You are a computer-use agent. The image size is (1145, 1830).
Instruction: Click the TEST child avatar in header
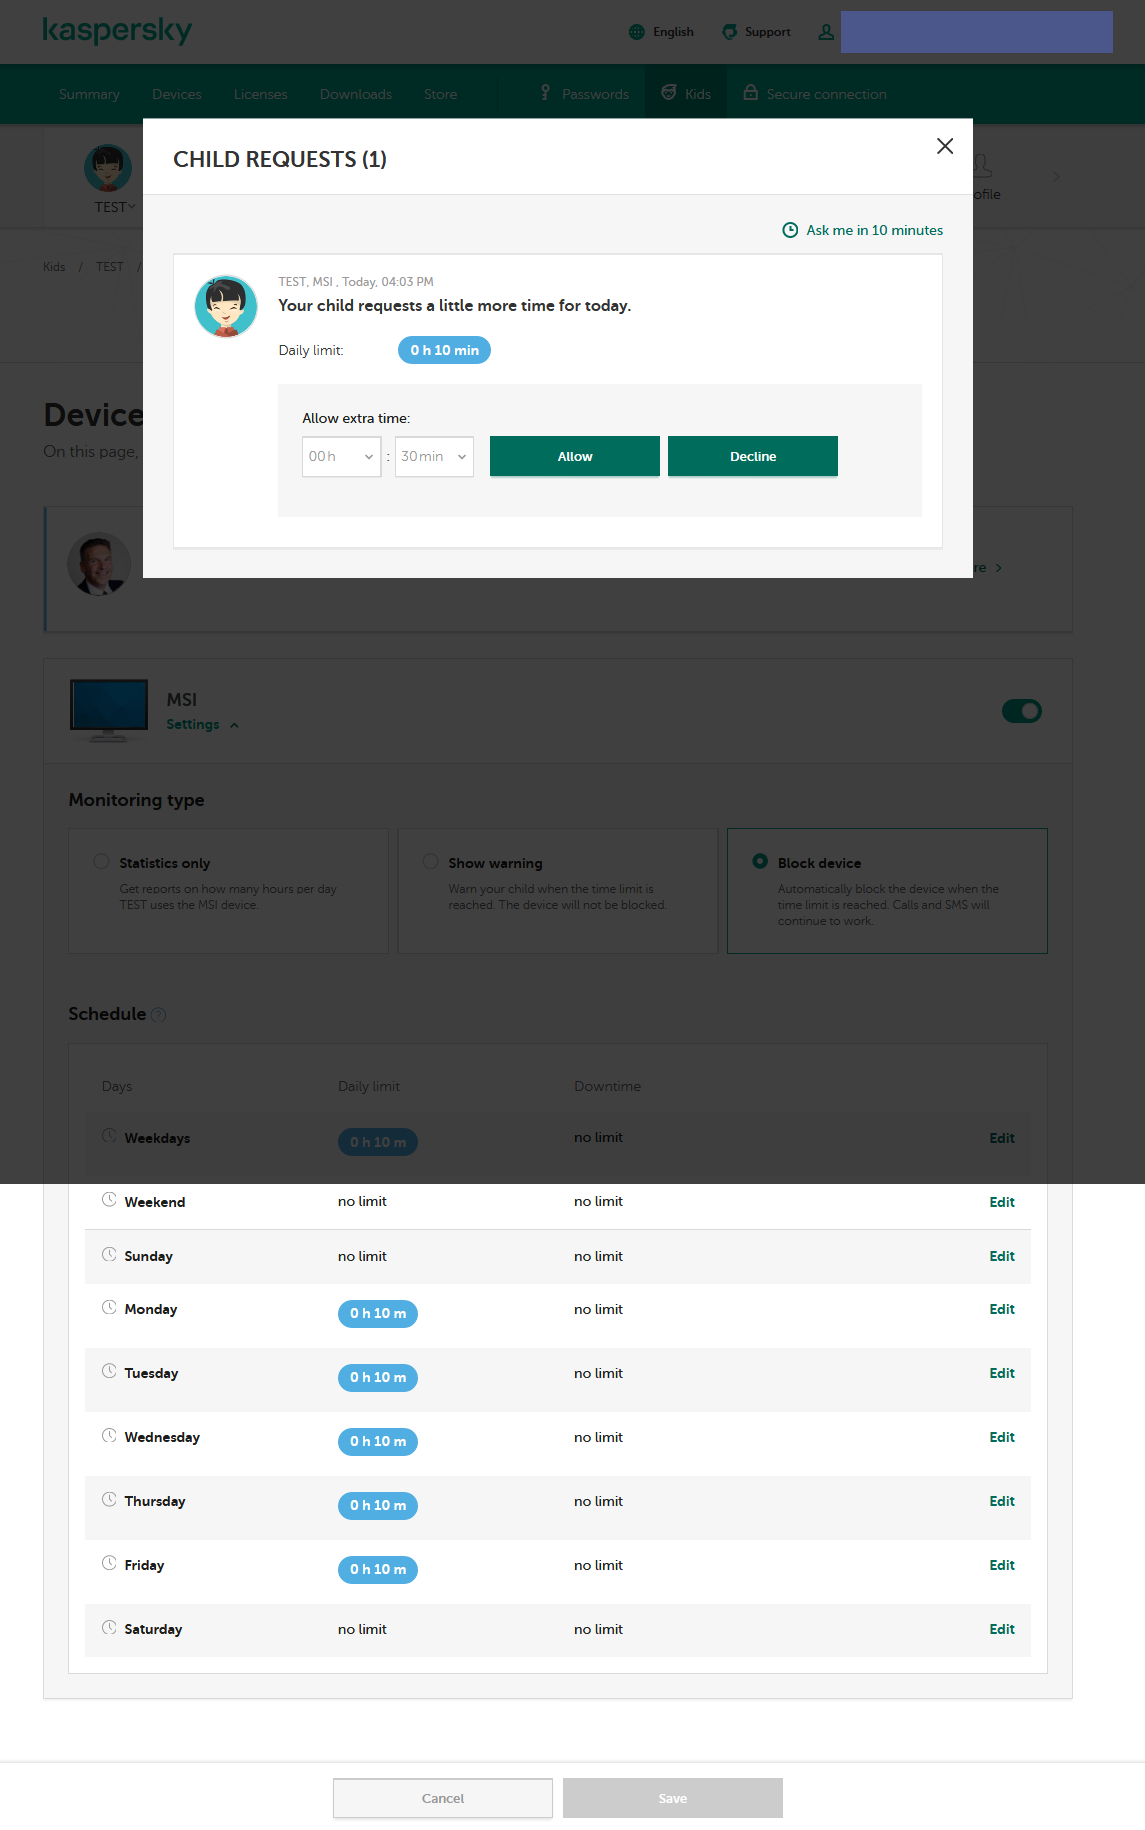[108, 168]
